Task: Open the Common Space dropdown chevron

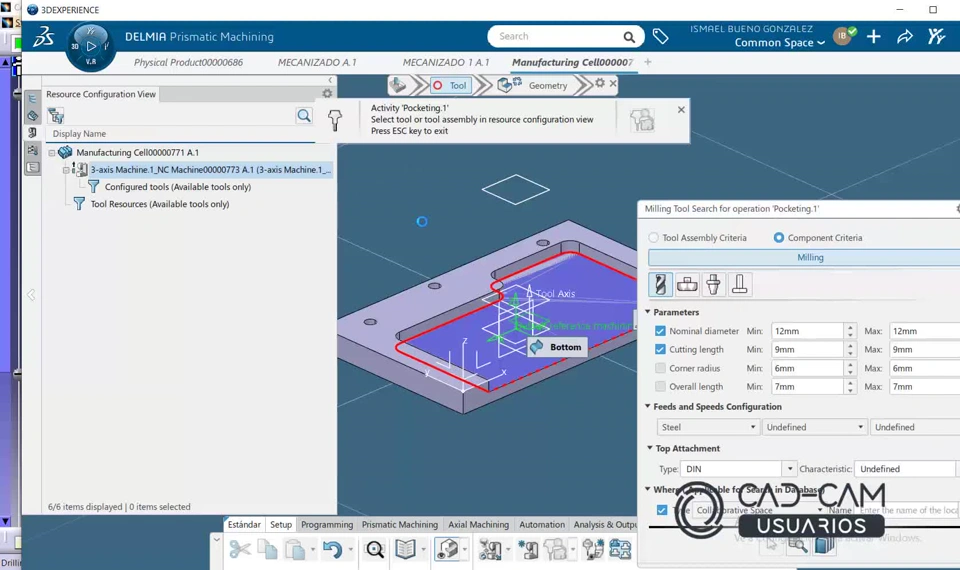Action: [x=821, y=43]
